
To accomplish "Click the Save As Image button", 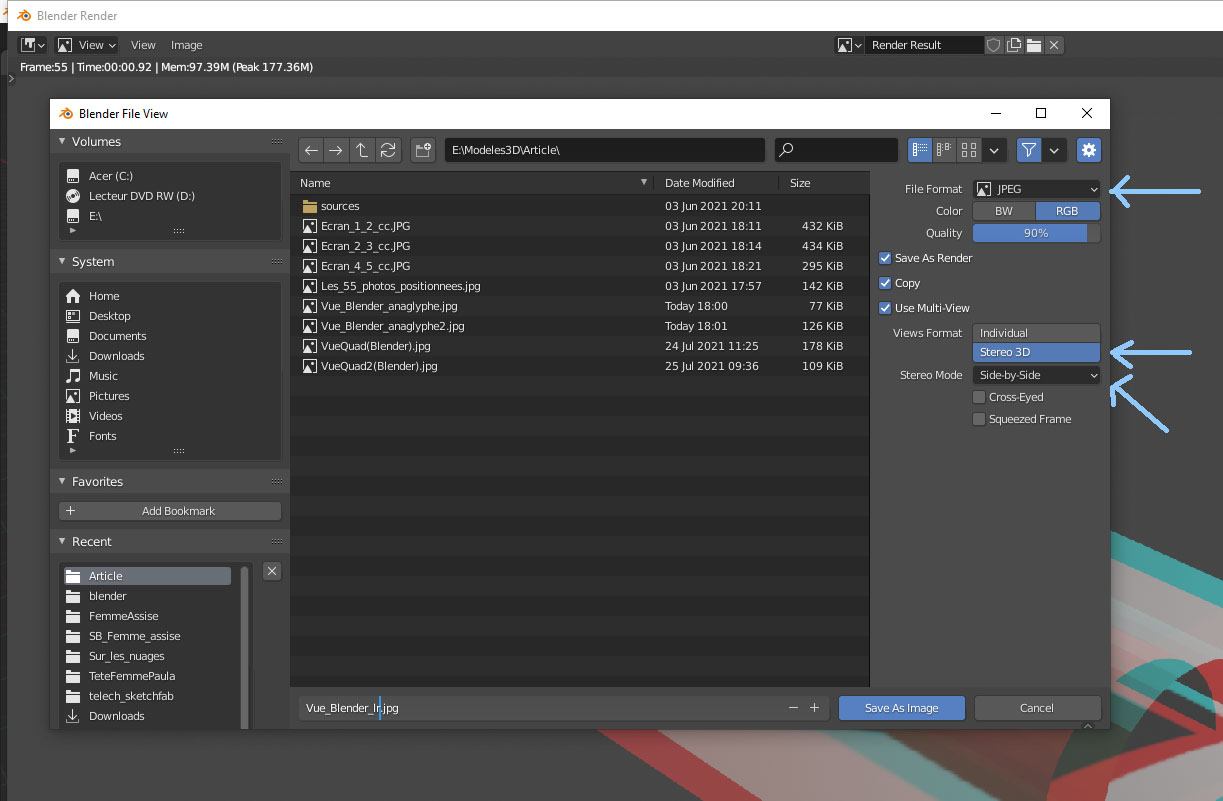I will pos(901,708).
